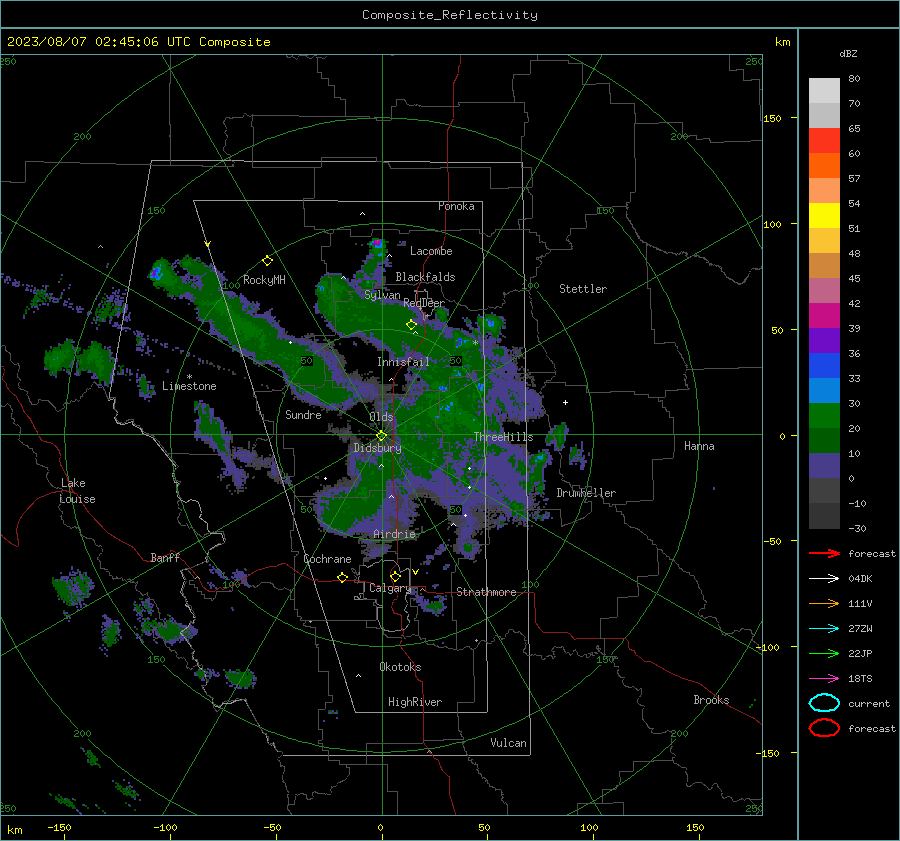Click yellow diamond marker beside RockyMH

[x=267, y=261]
